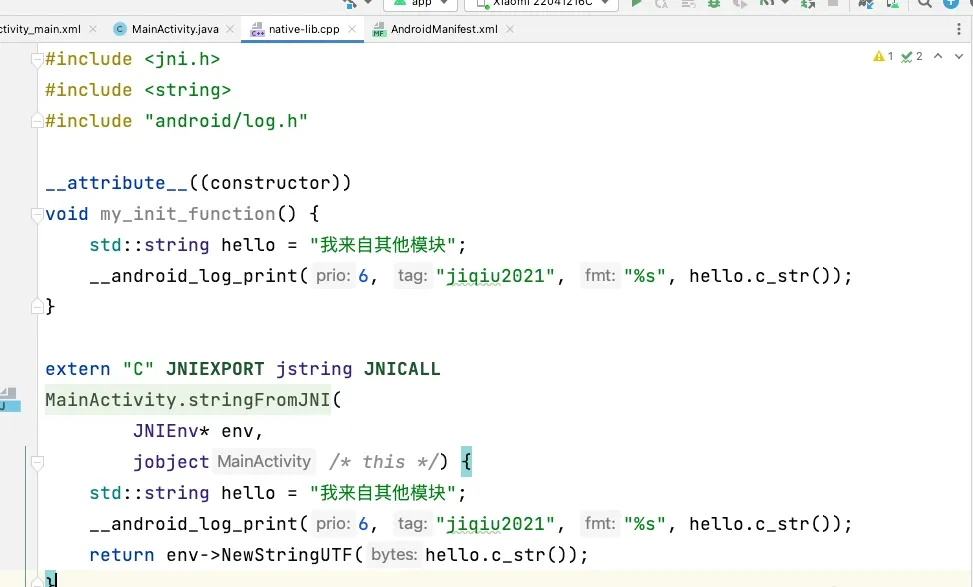The height and width of the screenshot is (587, 973).
Task: Click the "android/log.h" include string
Action: point(226,121)
